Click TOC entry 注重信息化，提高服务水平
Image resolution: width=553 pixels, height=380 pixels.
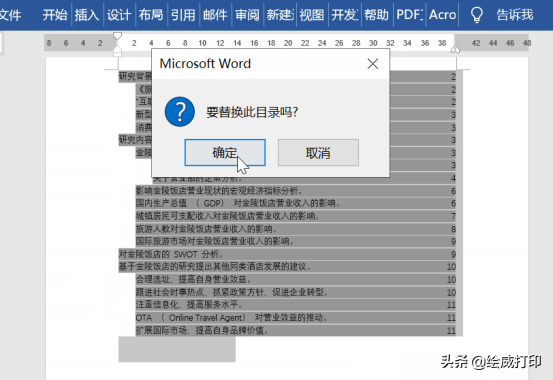click(189, 304)
